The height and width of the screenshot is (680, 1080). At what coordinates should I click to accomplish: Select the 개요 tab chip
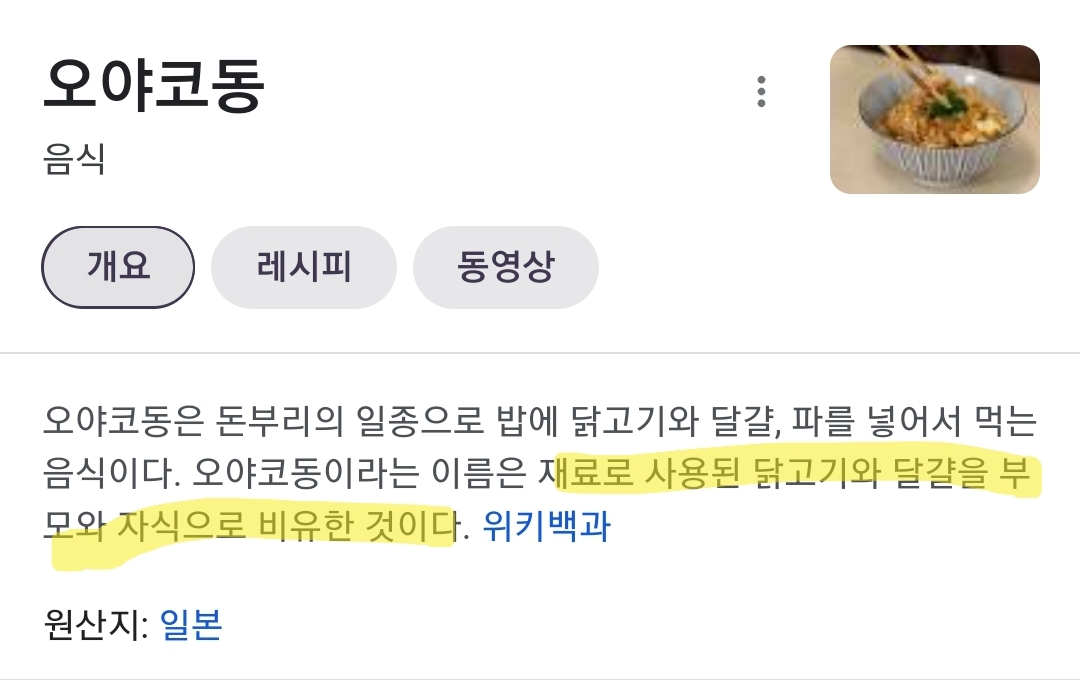(118, 267)
